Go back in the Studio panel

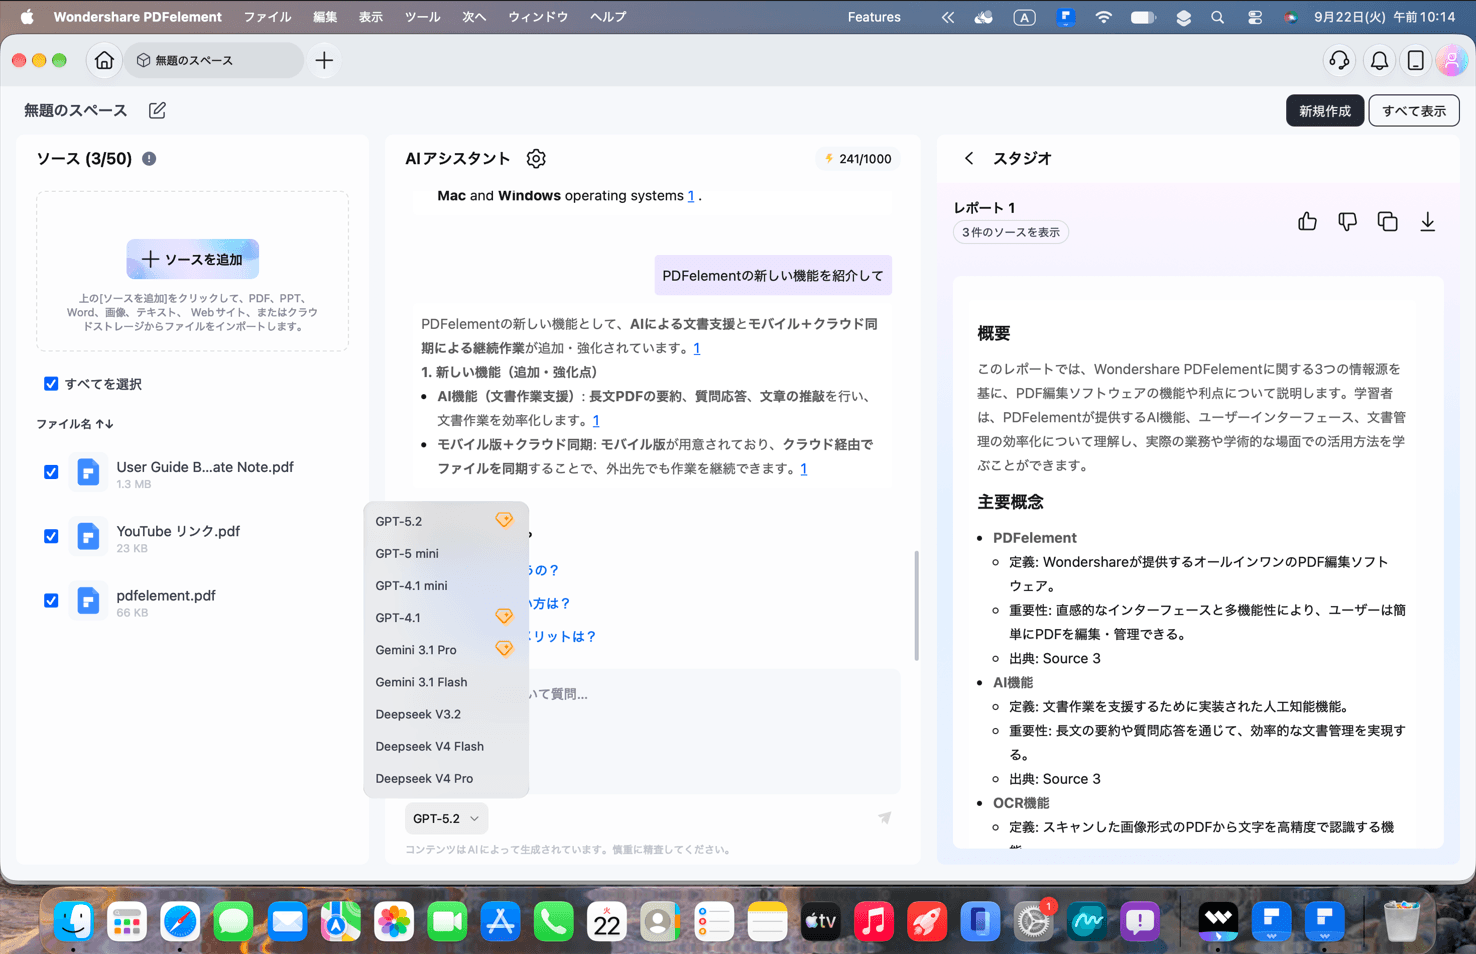[969, 159]
